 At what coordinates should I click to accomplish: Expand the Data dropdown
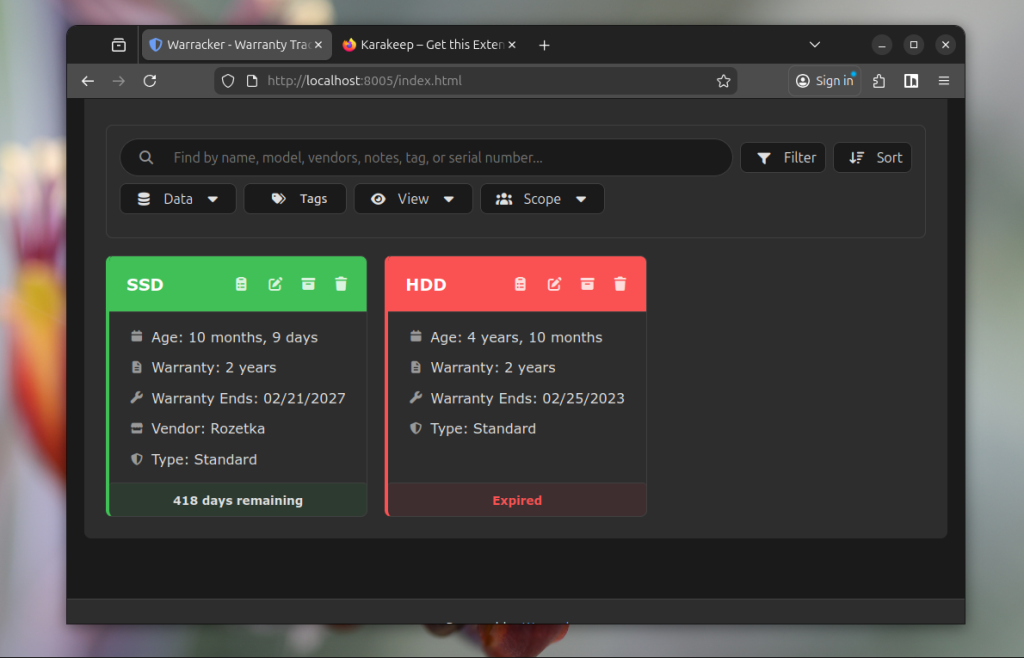coord(178,199)
